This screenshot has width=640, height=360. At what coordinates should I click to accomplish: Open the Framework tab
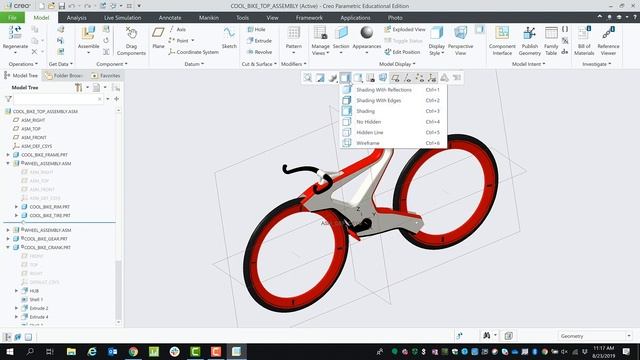pos(309,18)
